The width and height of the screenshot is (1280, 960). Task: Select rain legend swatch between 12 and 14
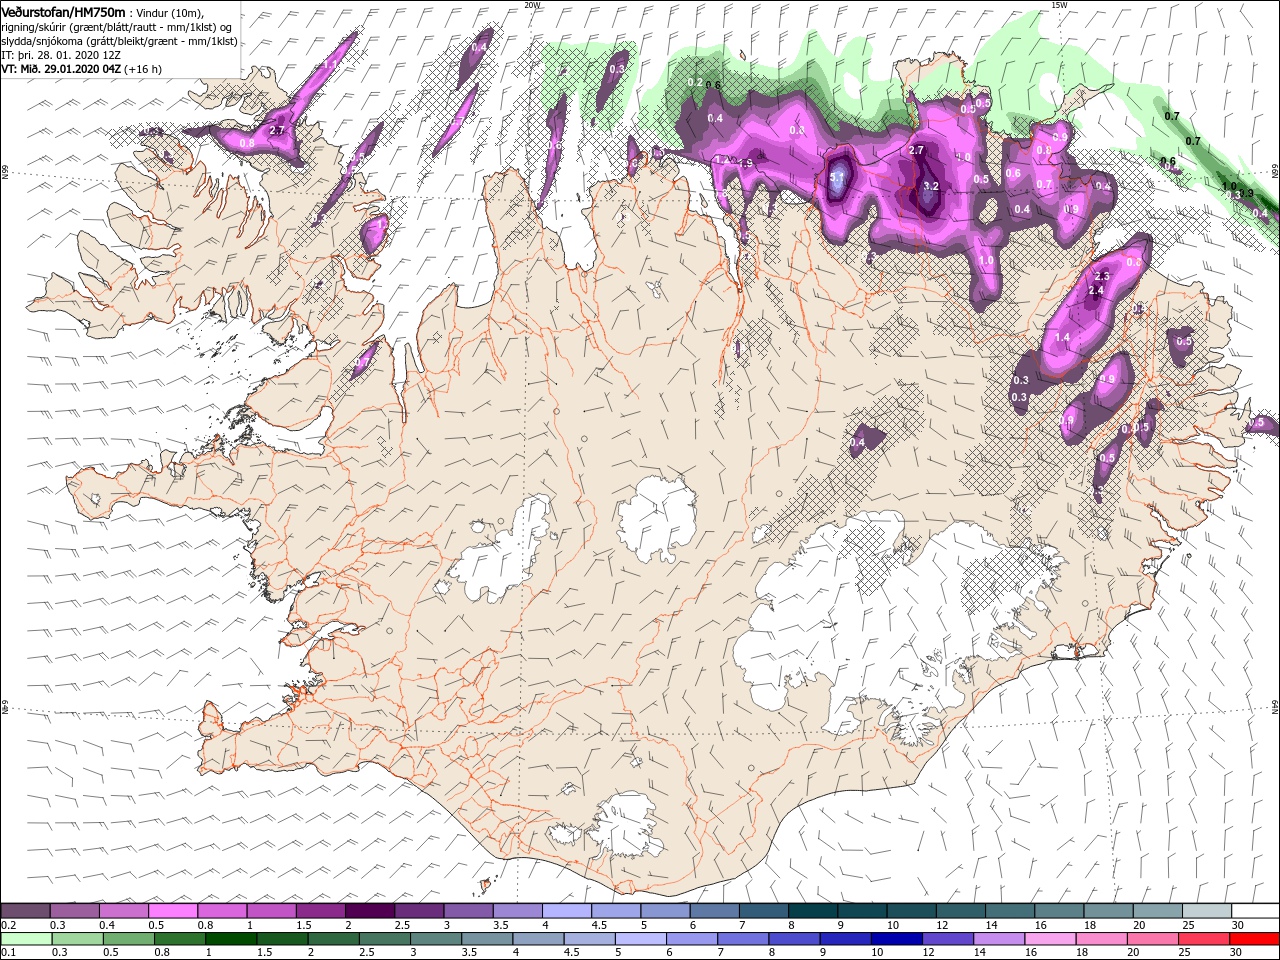pyautogui.click(x=947, y=938)
